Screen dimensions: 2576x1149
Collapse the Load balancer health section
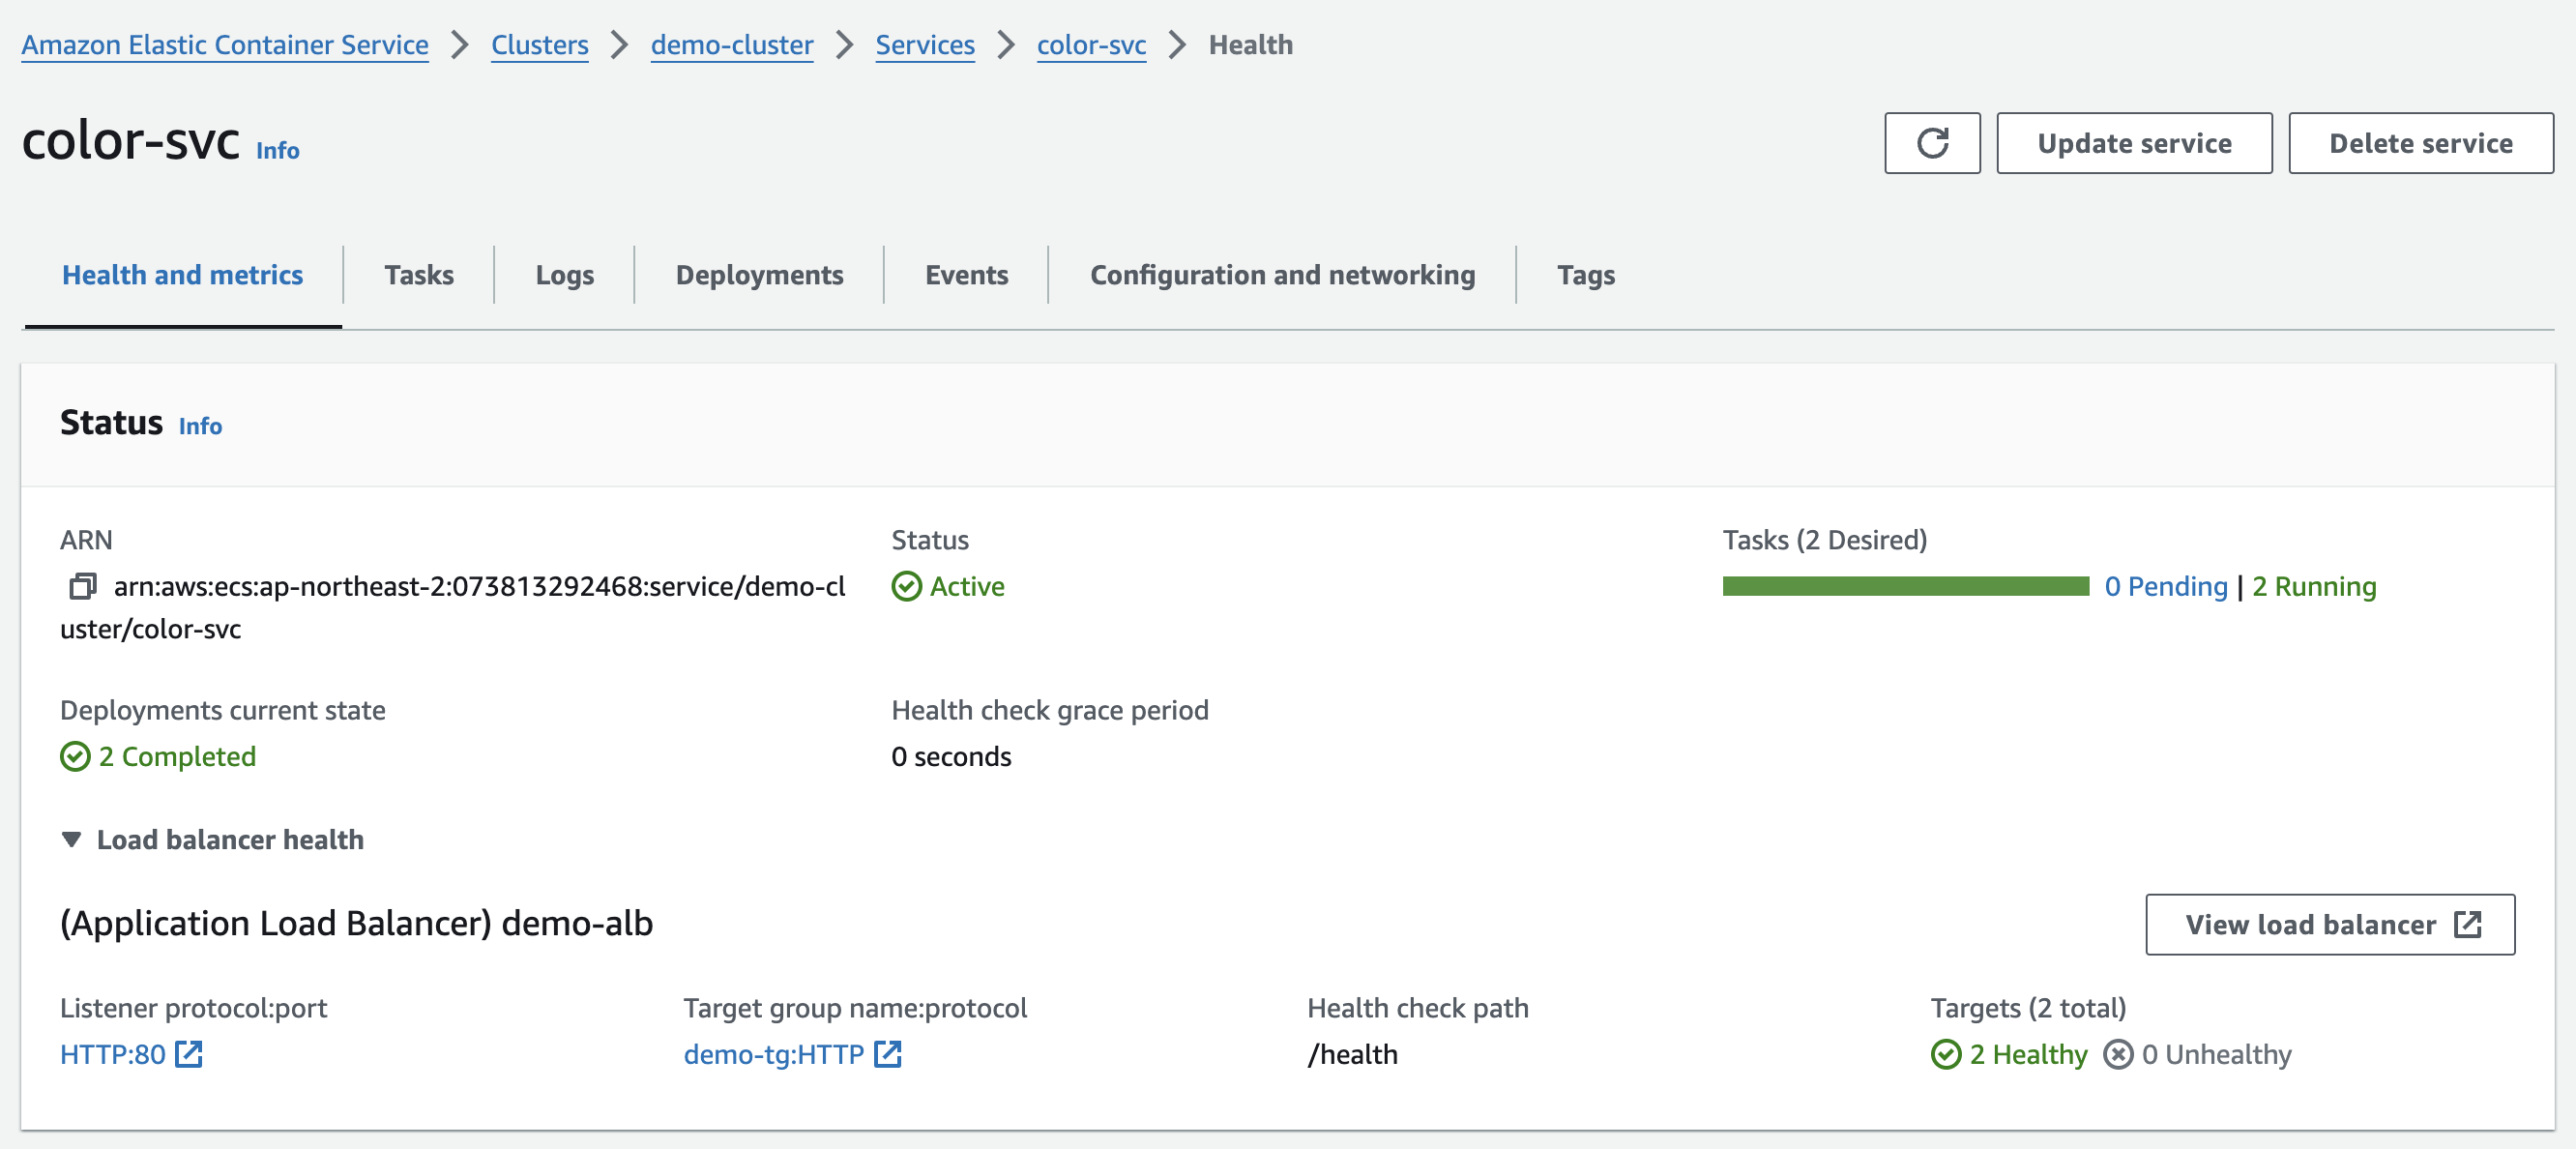coord(71,839)
